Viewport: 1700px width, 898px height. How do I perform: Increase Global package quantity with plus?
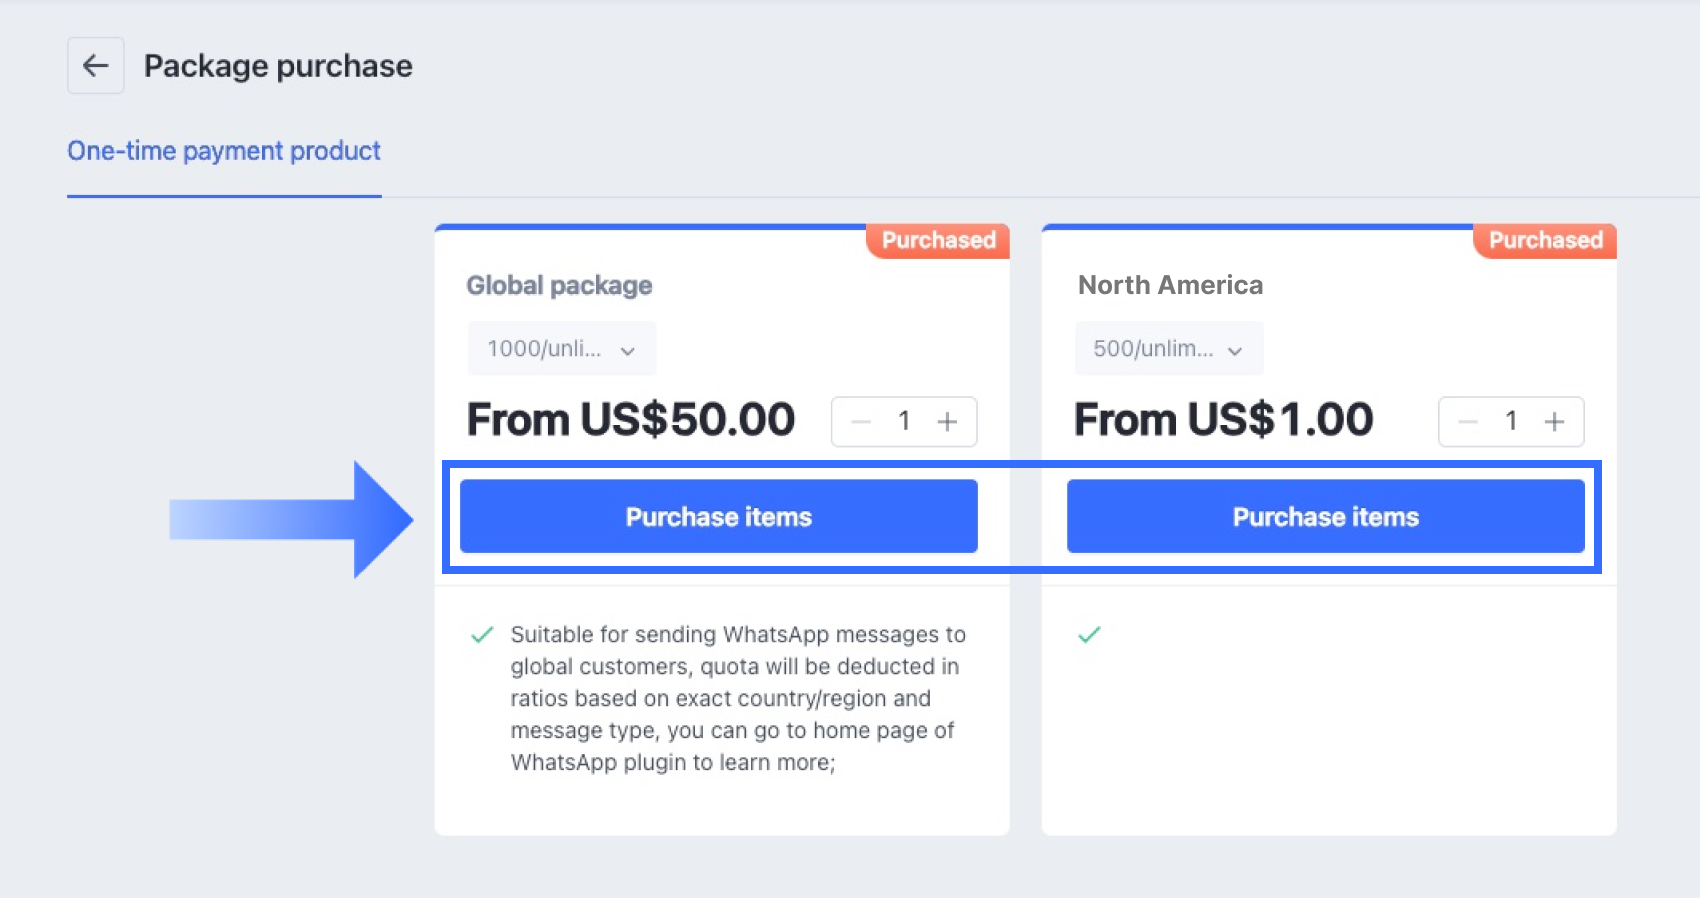pos(947,422)
